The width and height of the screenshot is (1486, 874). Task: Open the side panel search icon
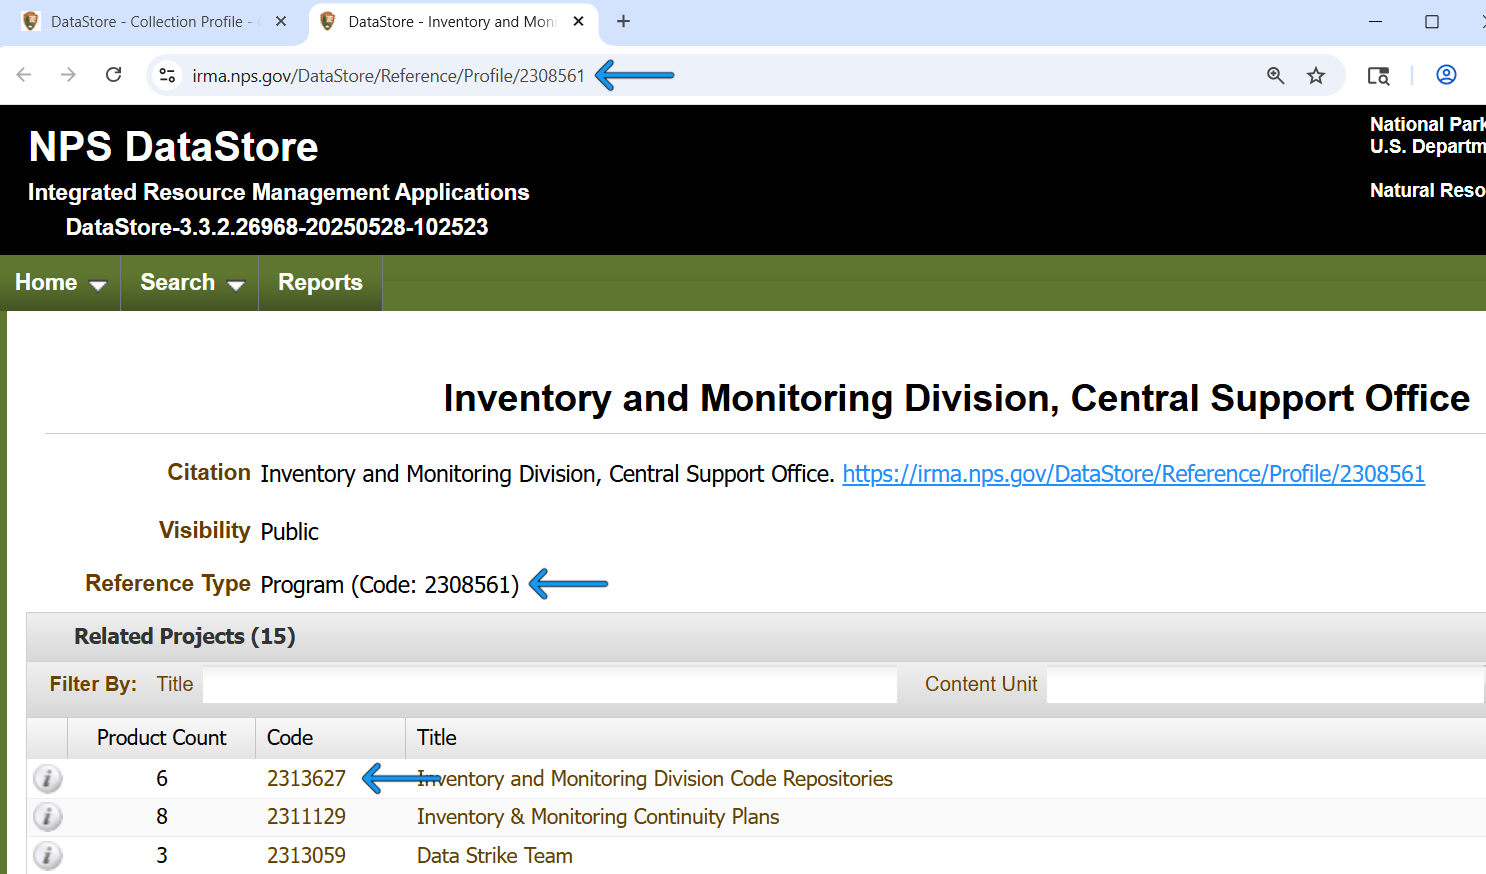pos(1378,75)
